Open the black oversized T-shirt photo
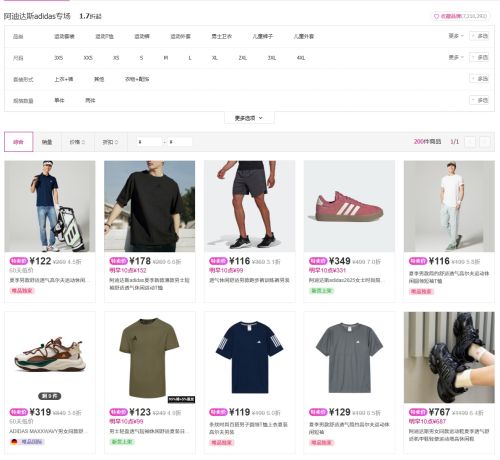The image size is (500, 460). (150, 206)
